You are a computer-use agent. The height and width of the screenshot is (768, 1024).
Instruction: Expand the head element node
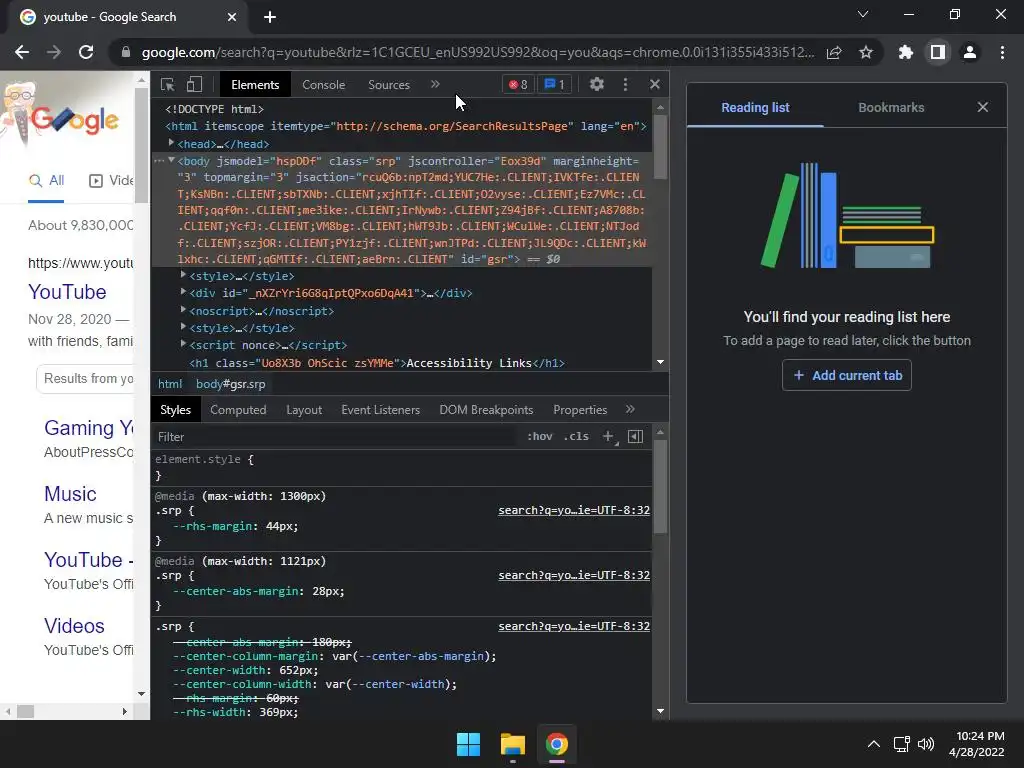click(171, 143)
